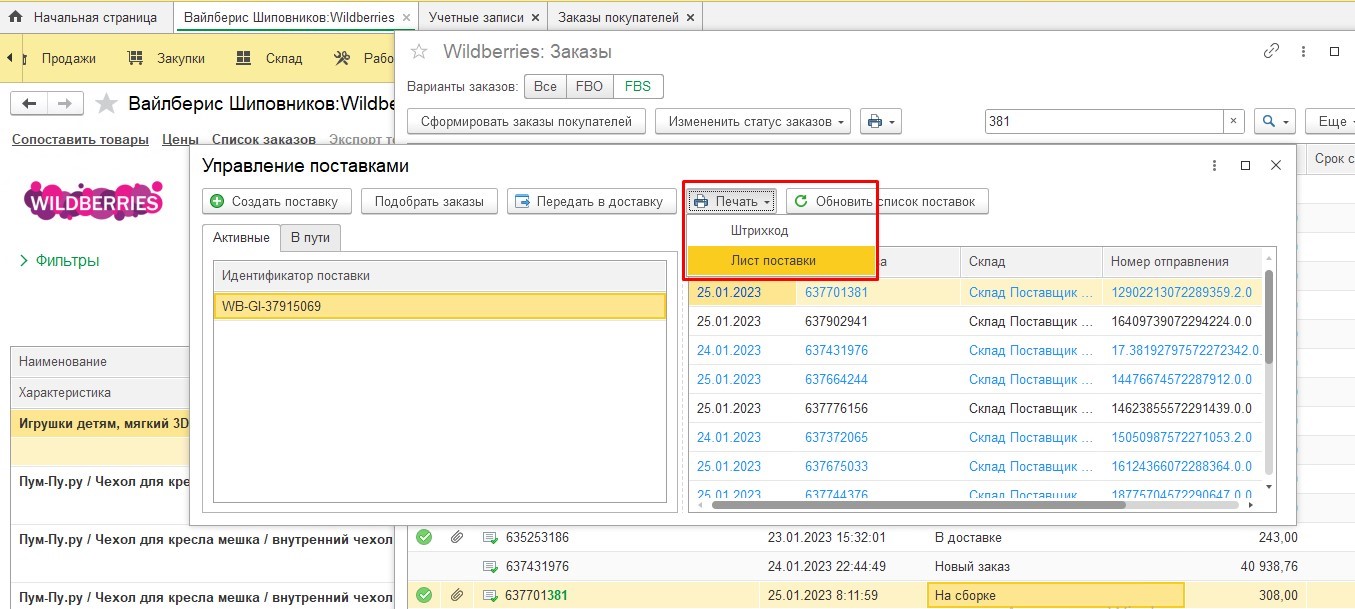This screenshot has width=1355, height=609.
Task: Expand the Фильтры section
Action: pos(60,261)
